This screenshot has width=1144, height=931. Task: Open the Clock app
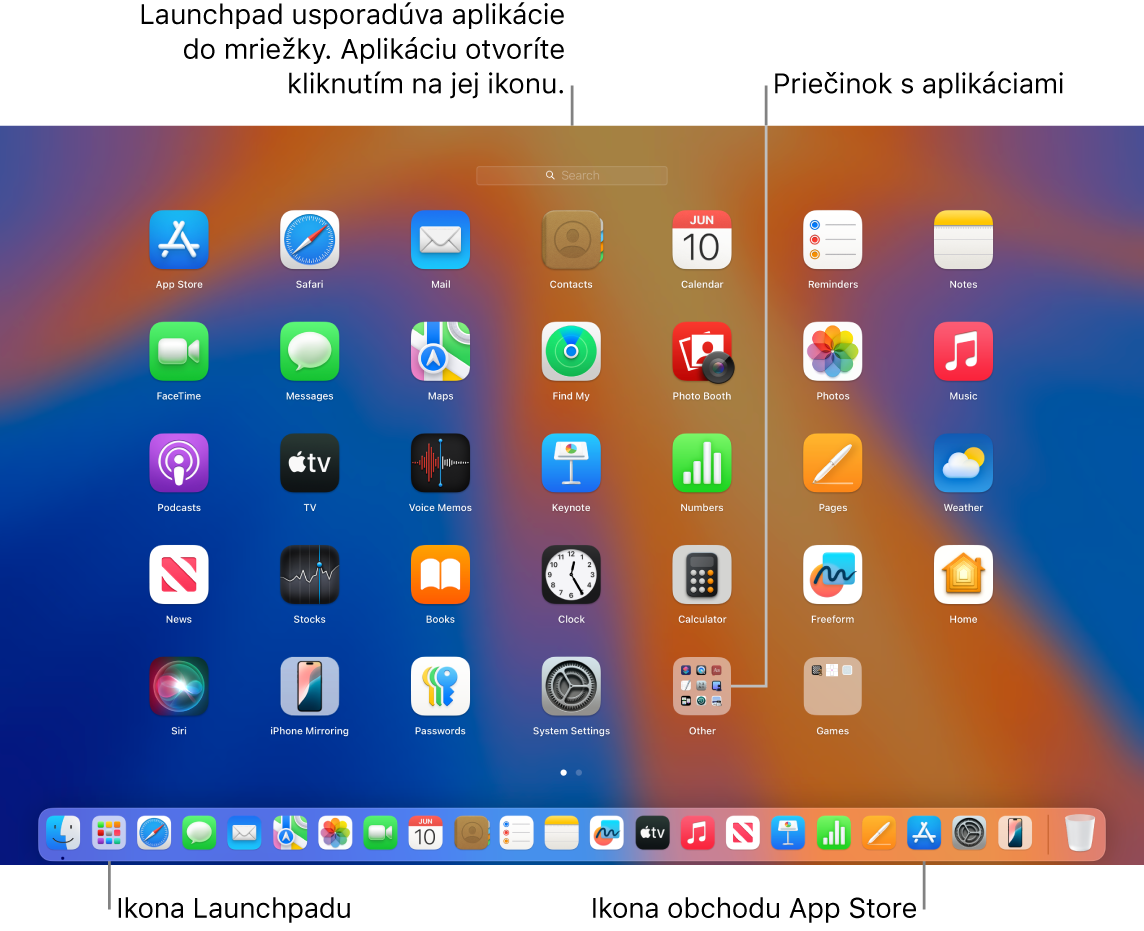571,575
